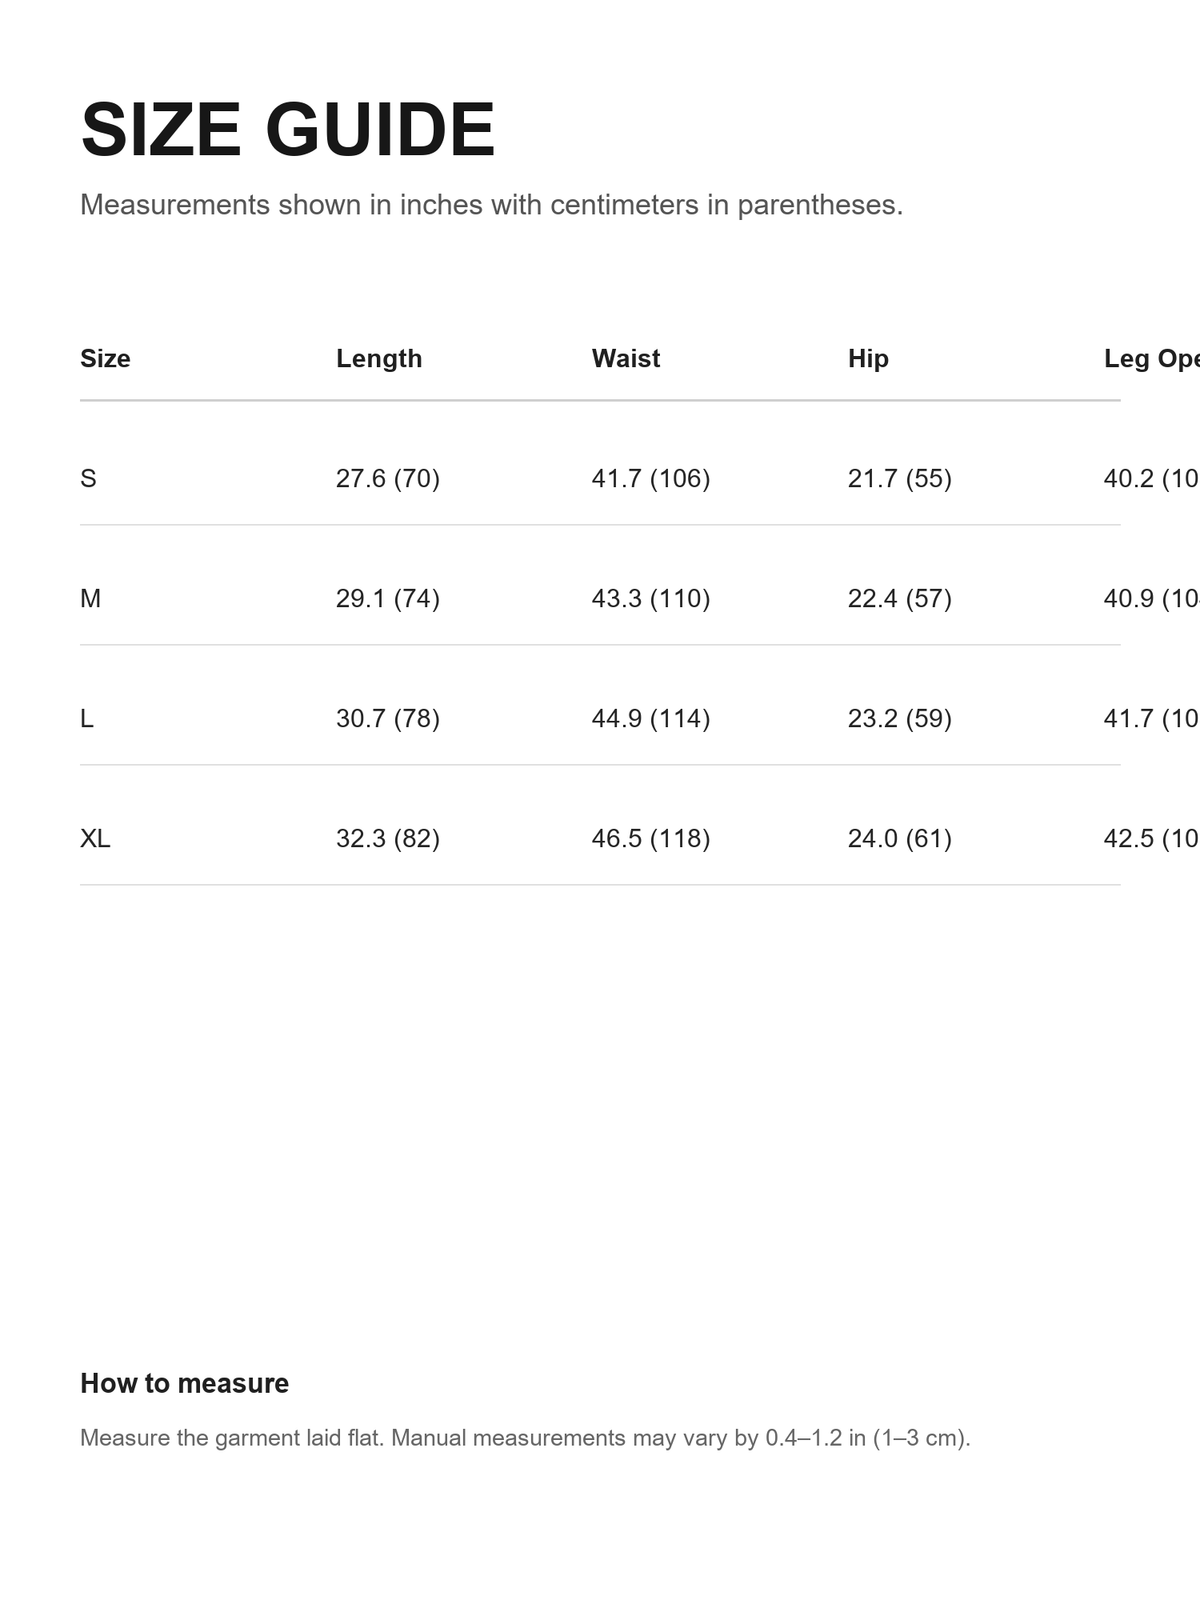Click the 27.6 (70) length cell
The image size is (1200, 1600).
388,478
